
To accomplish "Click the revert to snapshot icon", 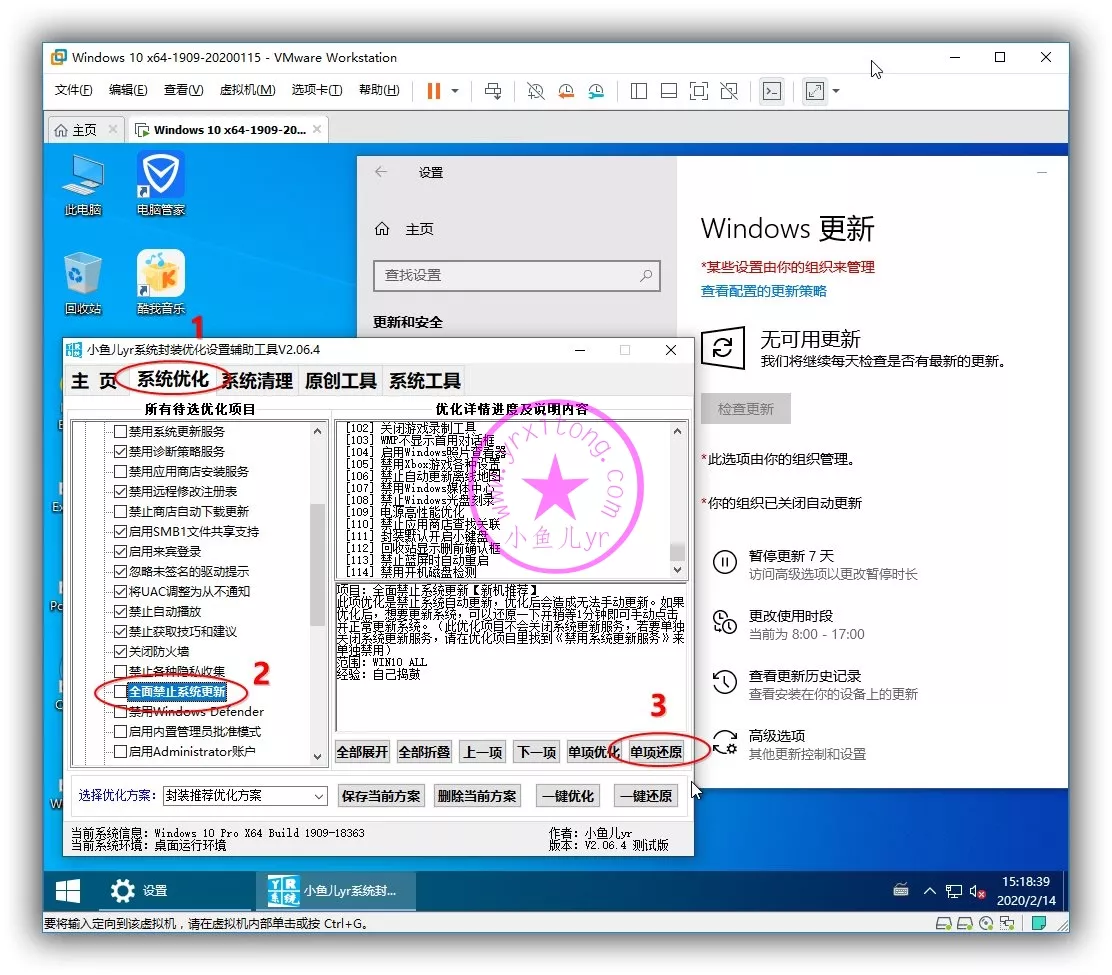I will (x=566, y=91).
